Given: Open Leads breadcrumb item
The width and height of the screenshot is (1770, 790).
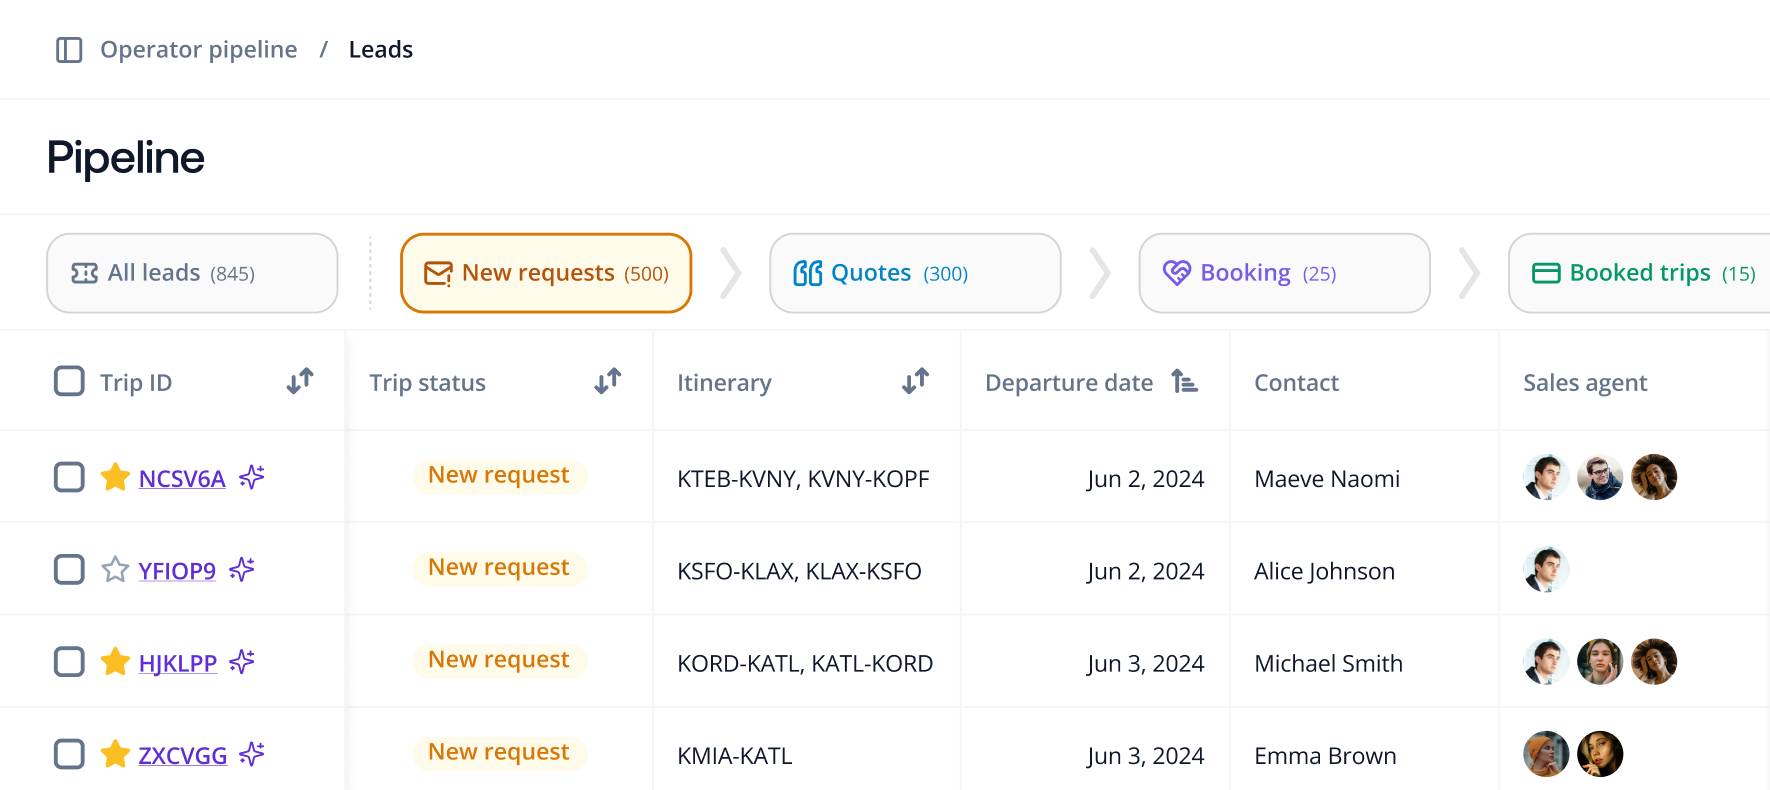Looking at the screenshot, I should point(381,50).
